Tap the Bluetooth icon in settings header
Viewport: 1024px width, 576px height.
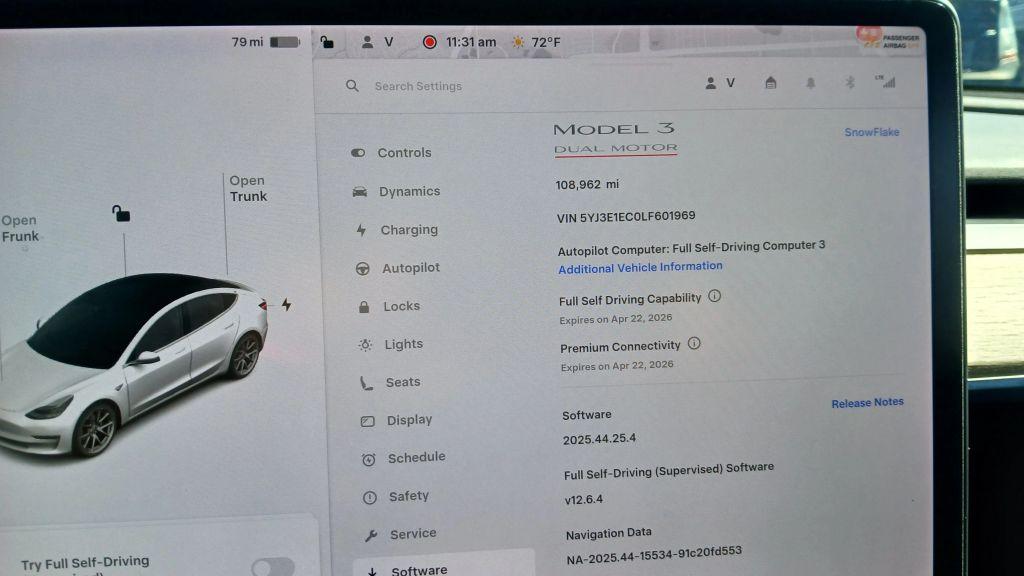click(850, 83)
